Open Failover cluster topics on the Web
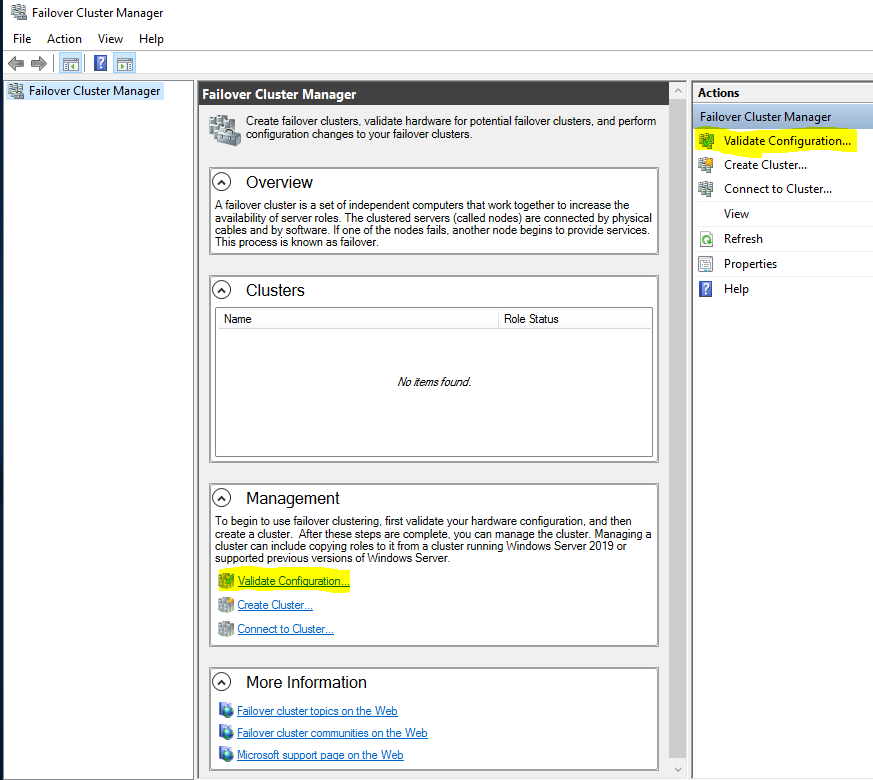The width and height of the screenshot is (873, 780). point(317,711)
